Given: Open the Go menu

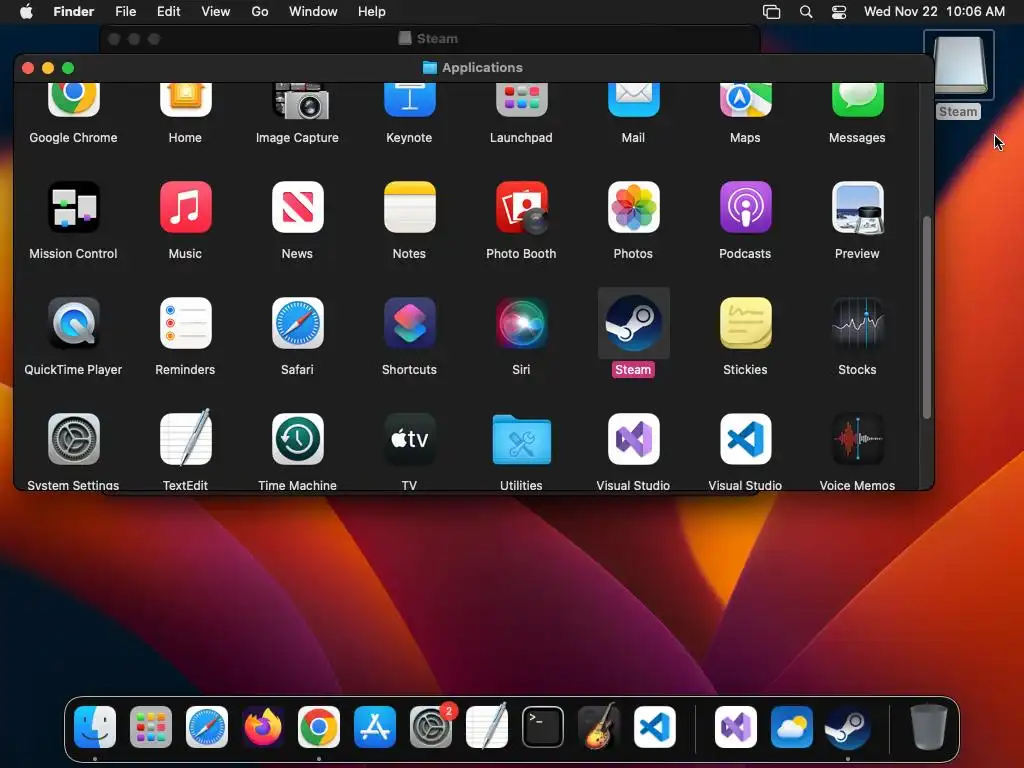Looking at the screenshot, I should pos(260,11).
